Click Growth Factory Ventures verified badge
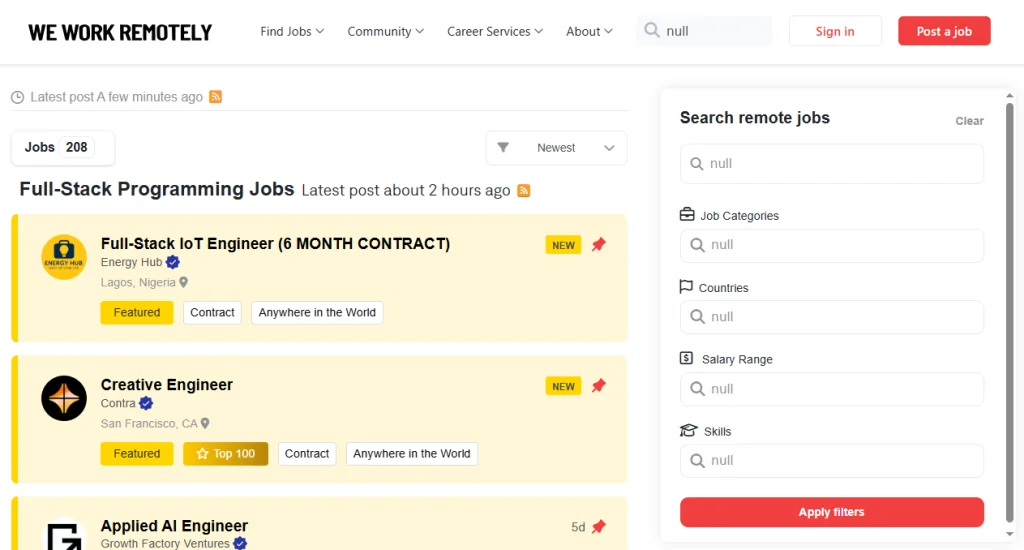1024x550 pixels. 240,543
